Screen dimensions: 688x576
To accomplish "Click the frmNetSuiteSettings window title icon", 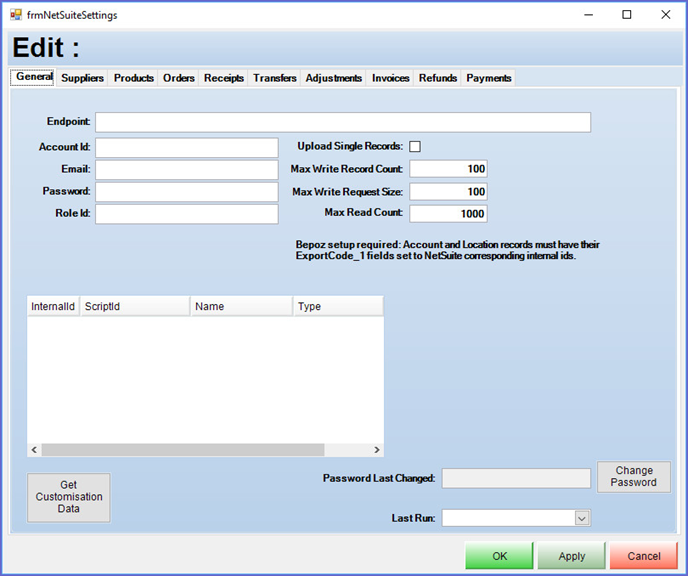I will pyautogui.click(x=15, y=15).
